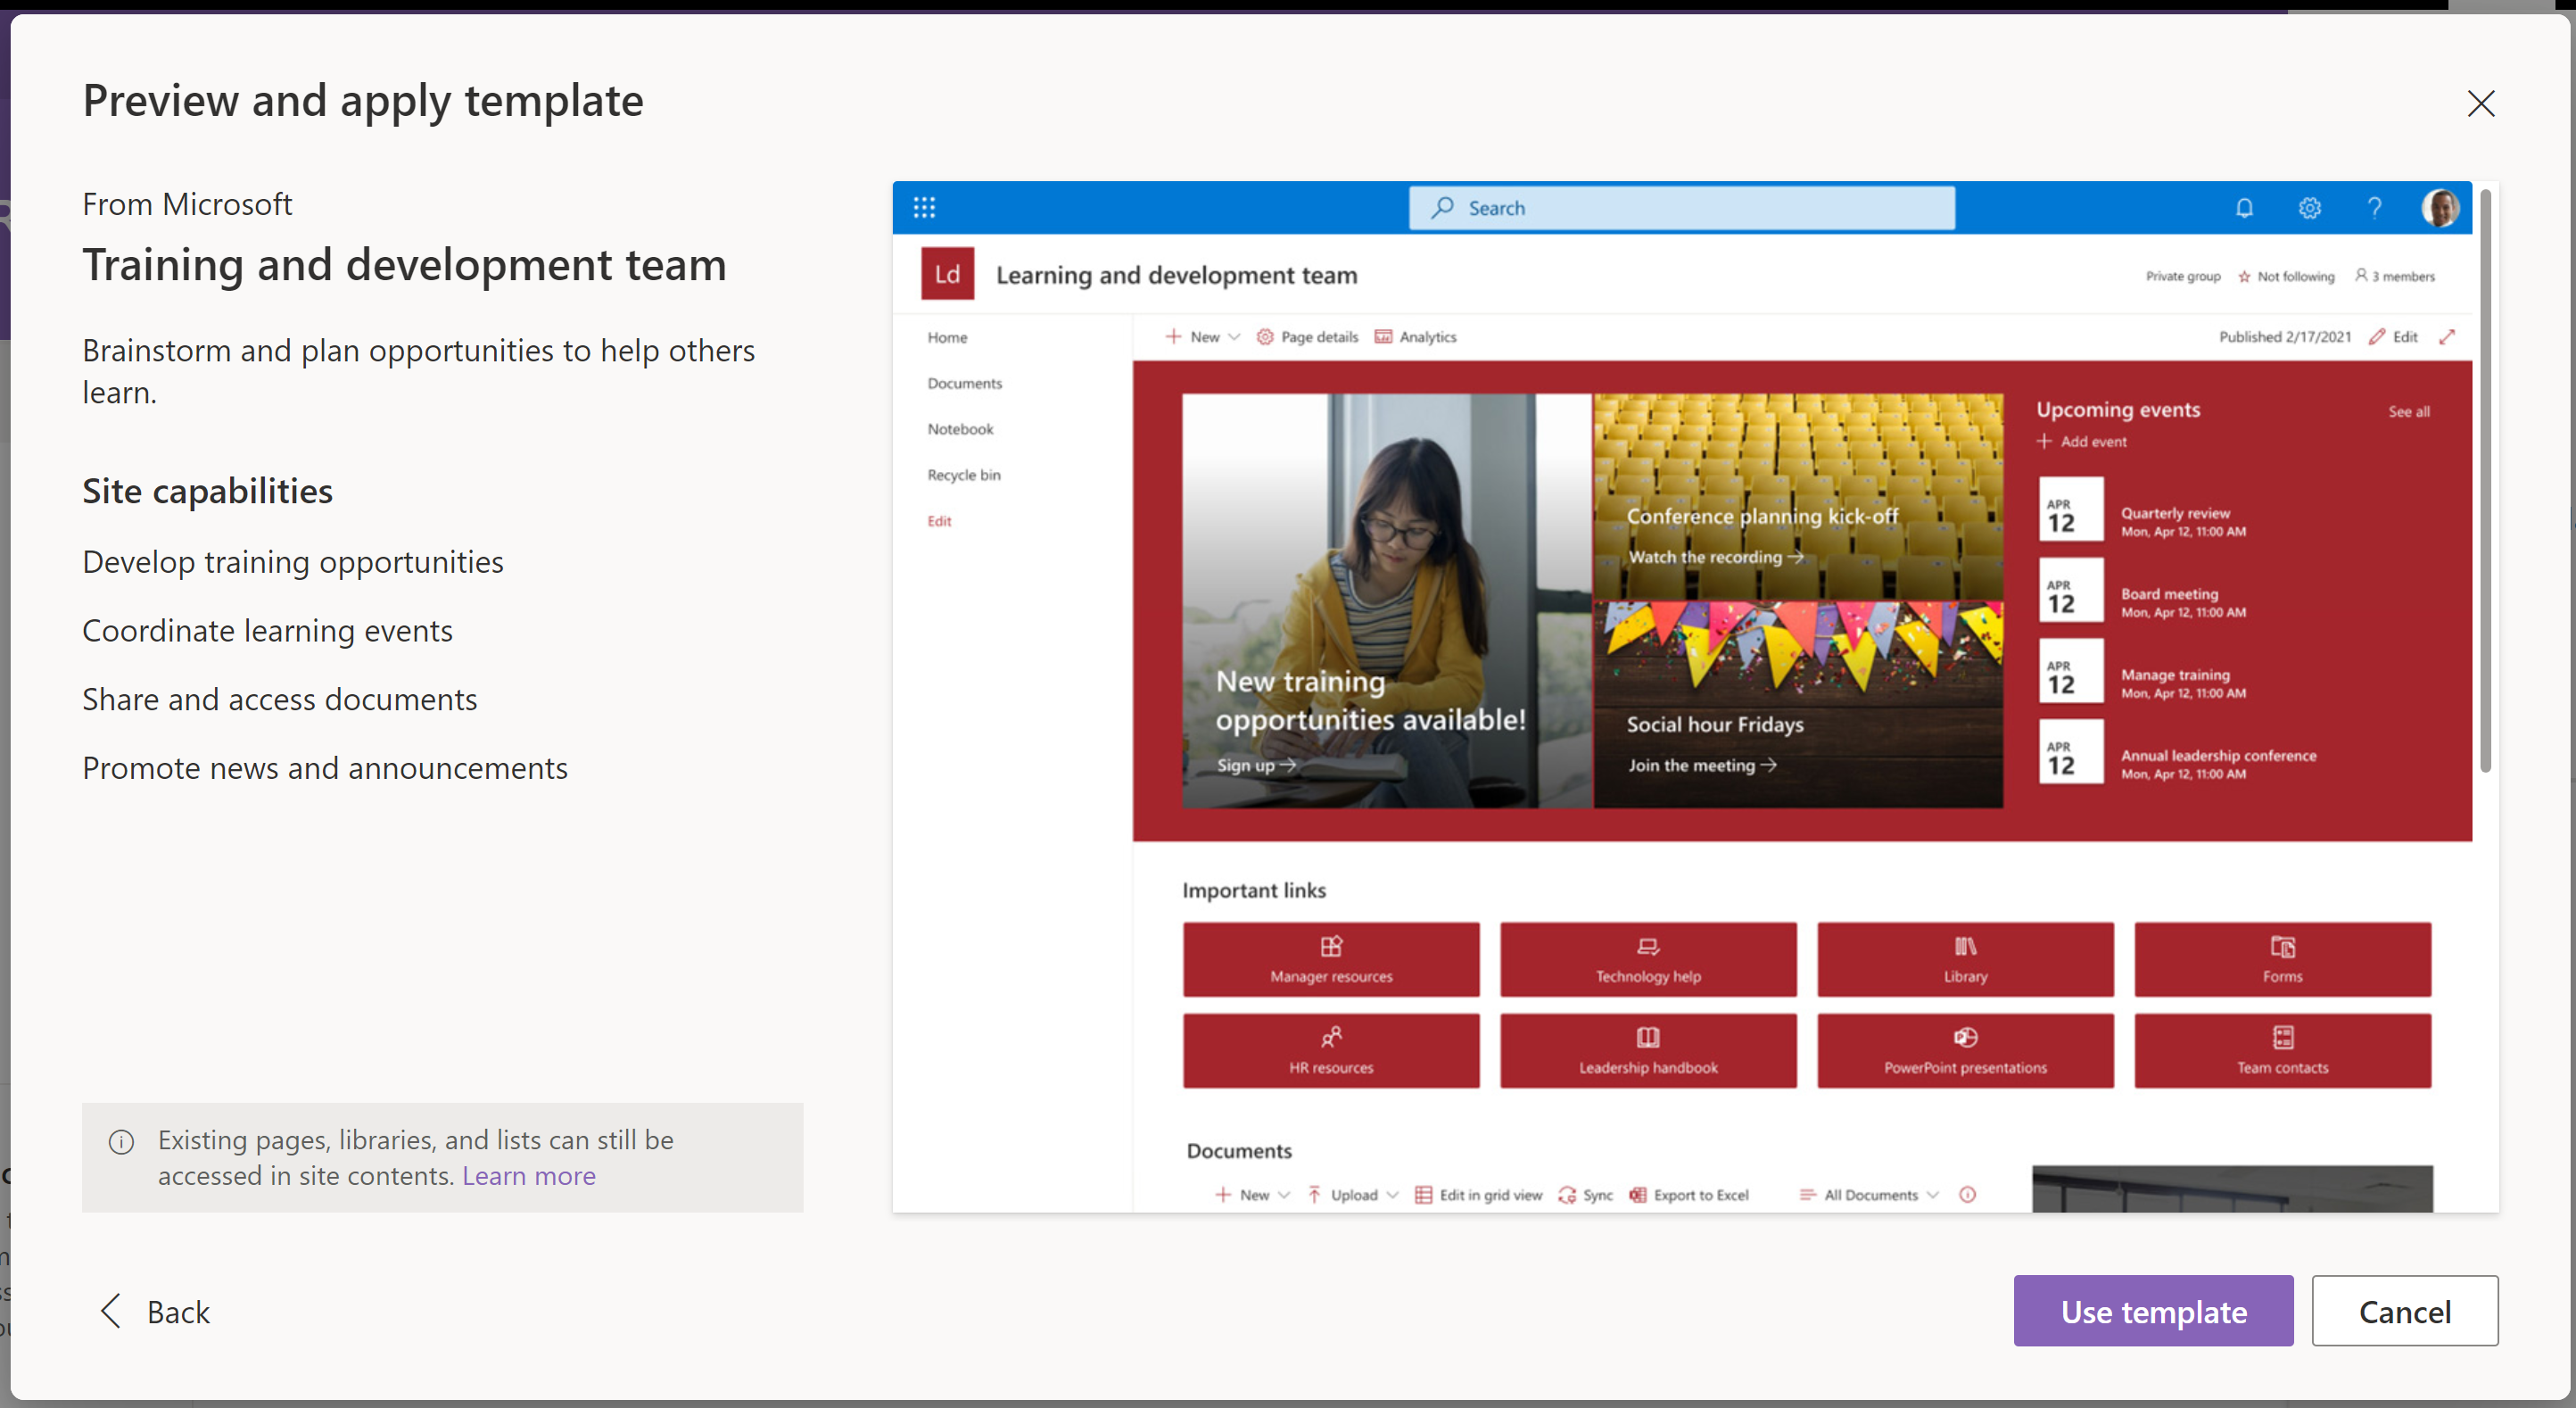
Task: Click the Use template button
Action: (x=2153, y=1311)
